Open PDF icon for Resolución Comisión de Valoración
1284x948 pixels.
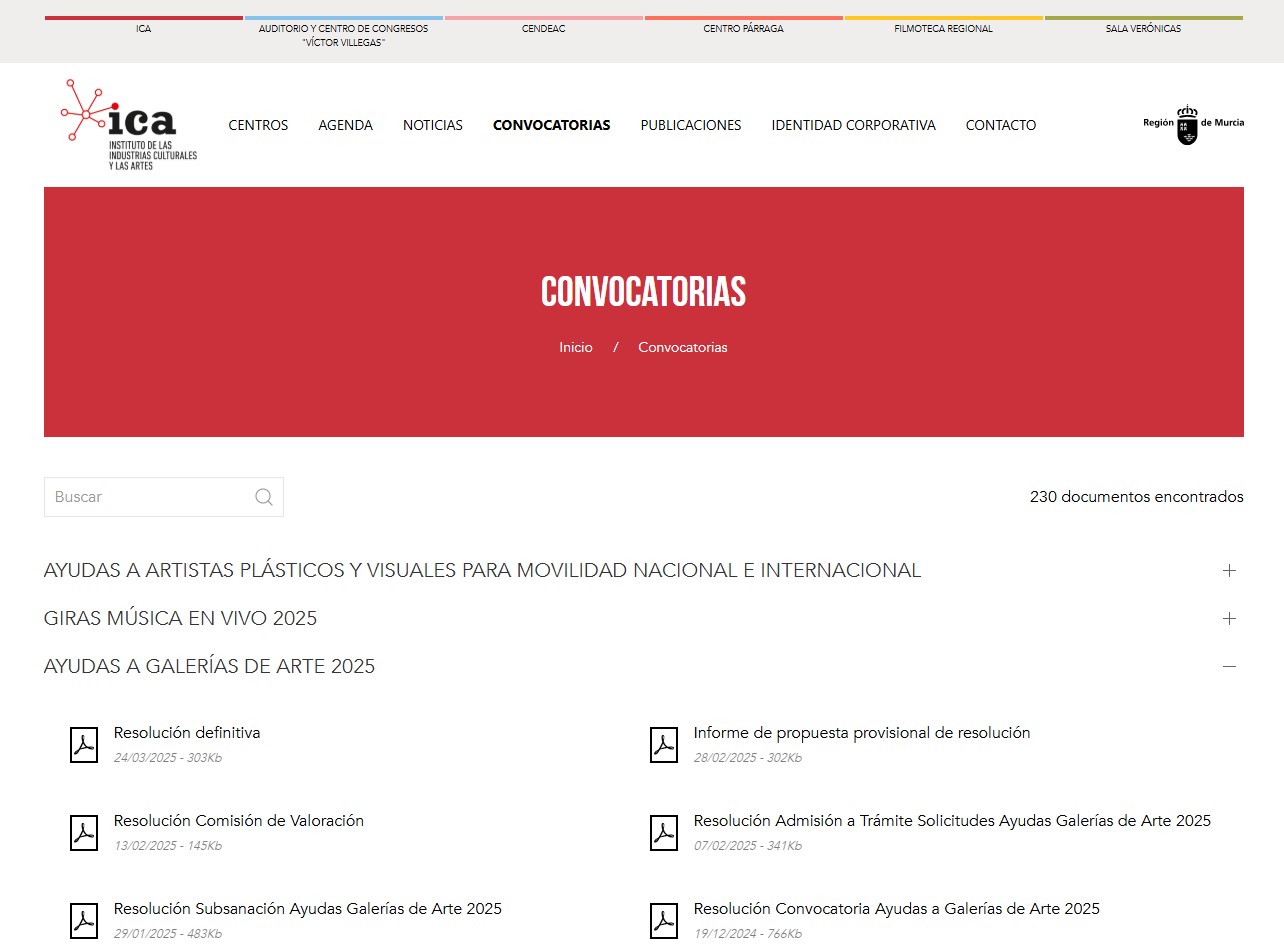[x=84, y=833]
